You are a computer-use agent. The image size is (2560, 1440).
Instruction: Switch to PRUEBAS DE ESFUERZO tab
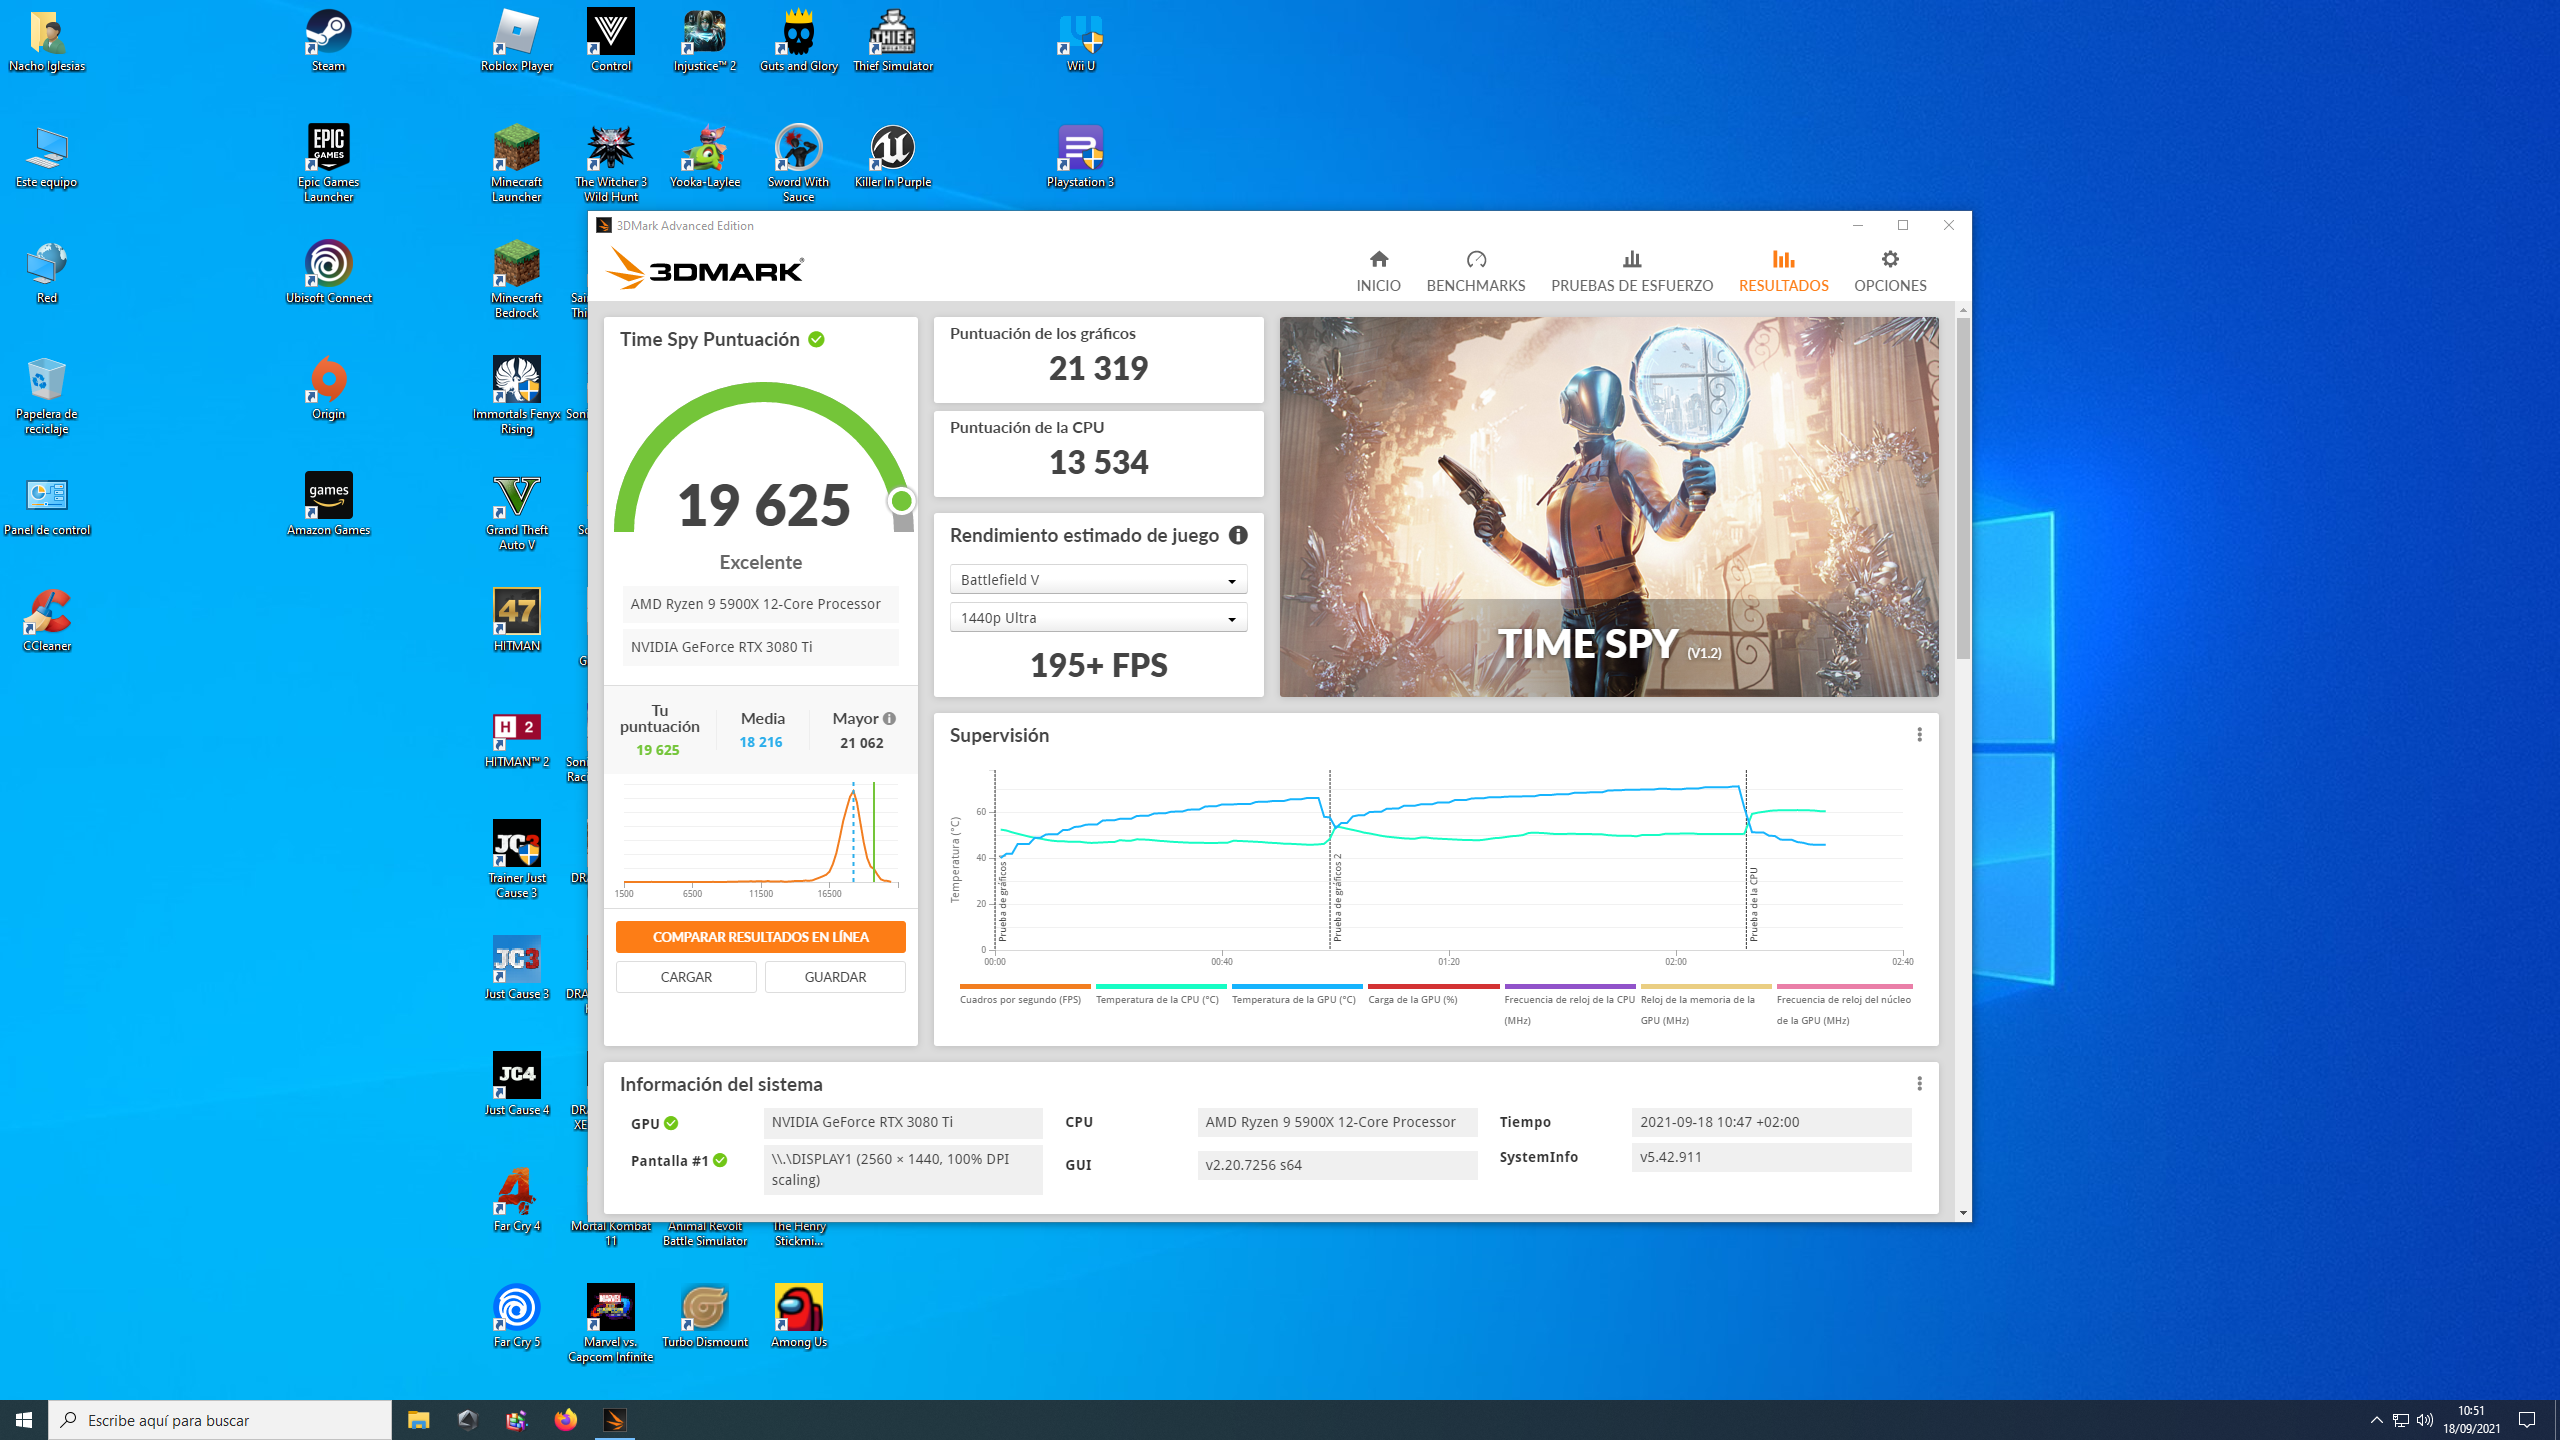pyautogui.click(x=1632, y=271)
